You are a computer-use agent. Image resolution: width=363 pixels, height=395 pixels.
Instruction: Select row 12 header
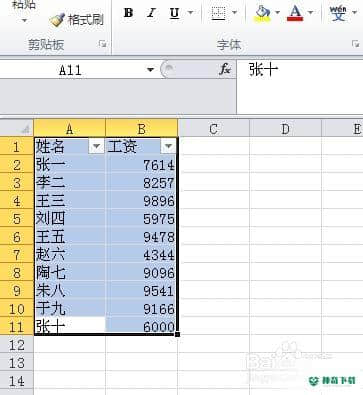[x=17, y=345]
